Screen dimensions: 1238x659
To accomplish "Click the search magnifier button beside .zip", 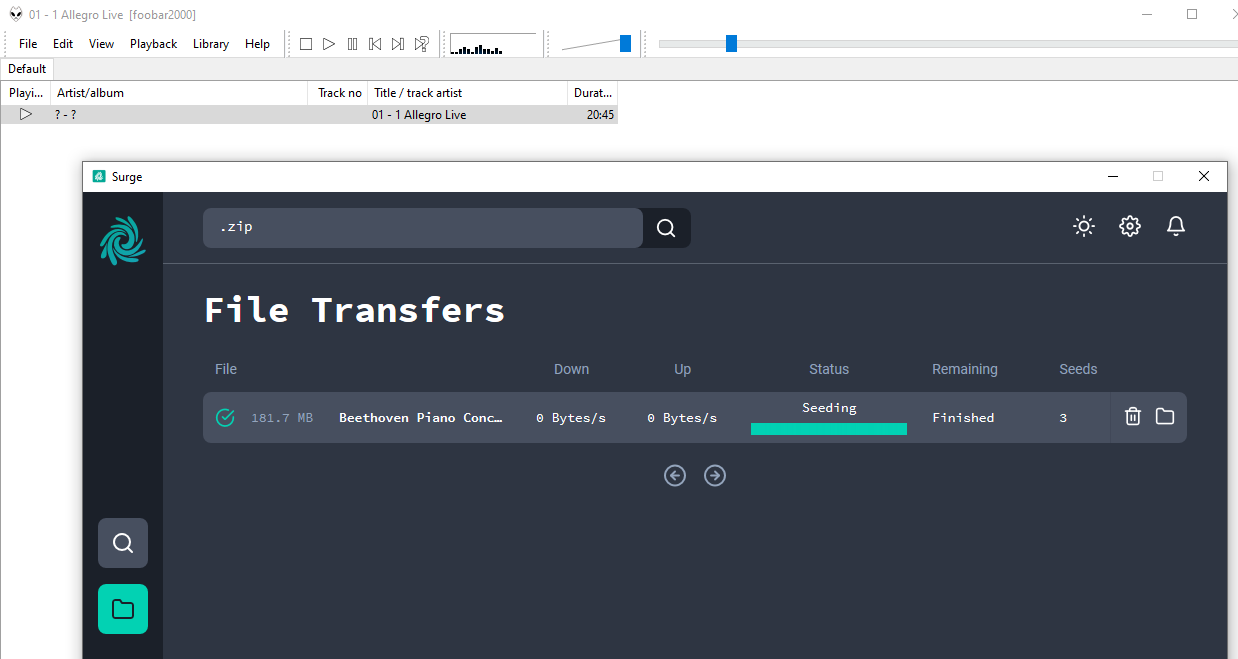I will coord(666,228).
